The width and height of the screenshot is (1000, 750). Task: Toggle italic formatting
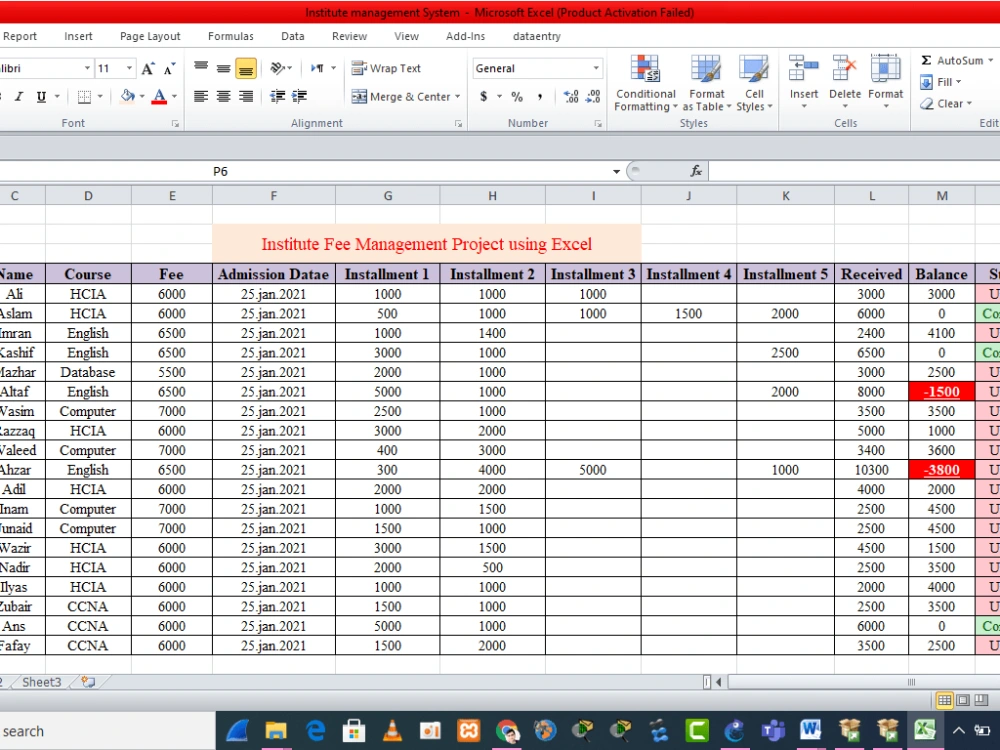click(x=20, y=96)
